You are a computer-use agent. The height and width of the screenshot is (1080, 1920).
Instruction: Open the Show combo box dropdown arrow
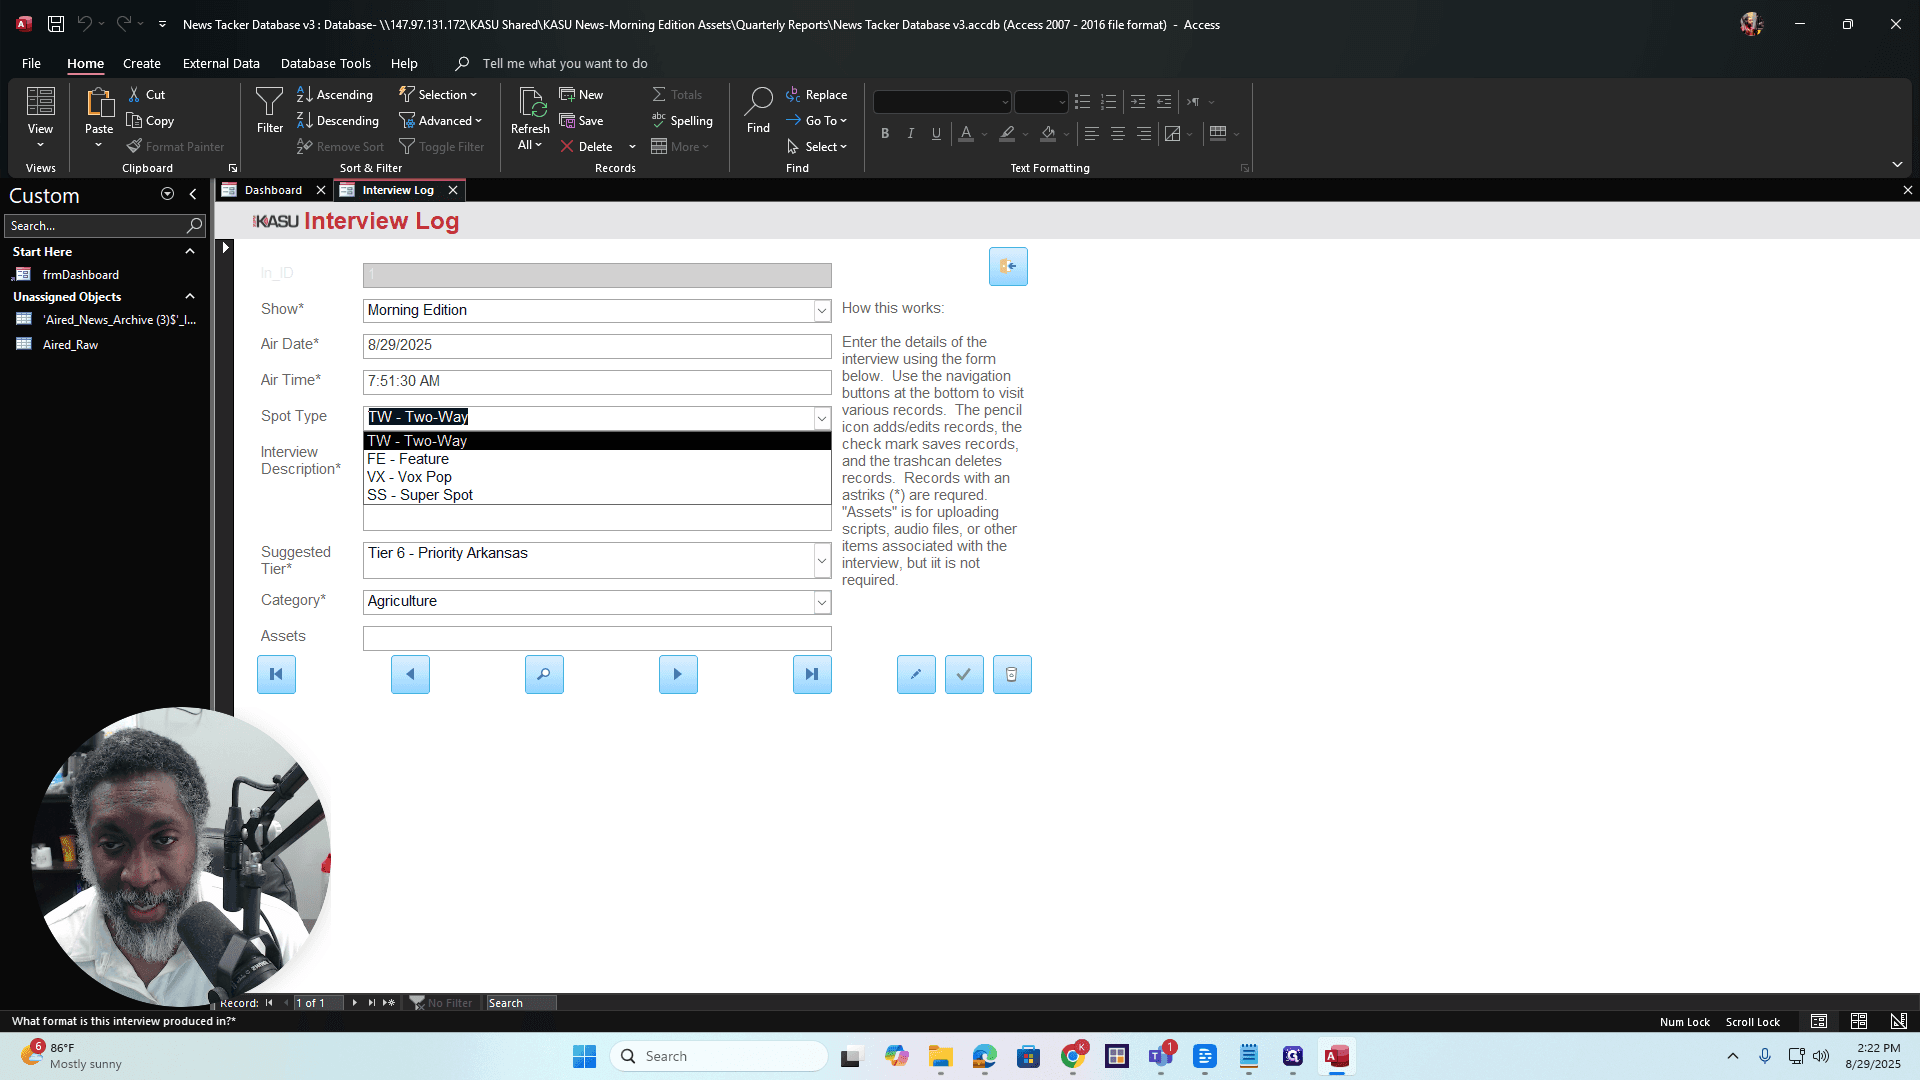tap(821, 311)
